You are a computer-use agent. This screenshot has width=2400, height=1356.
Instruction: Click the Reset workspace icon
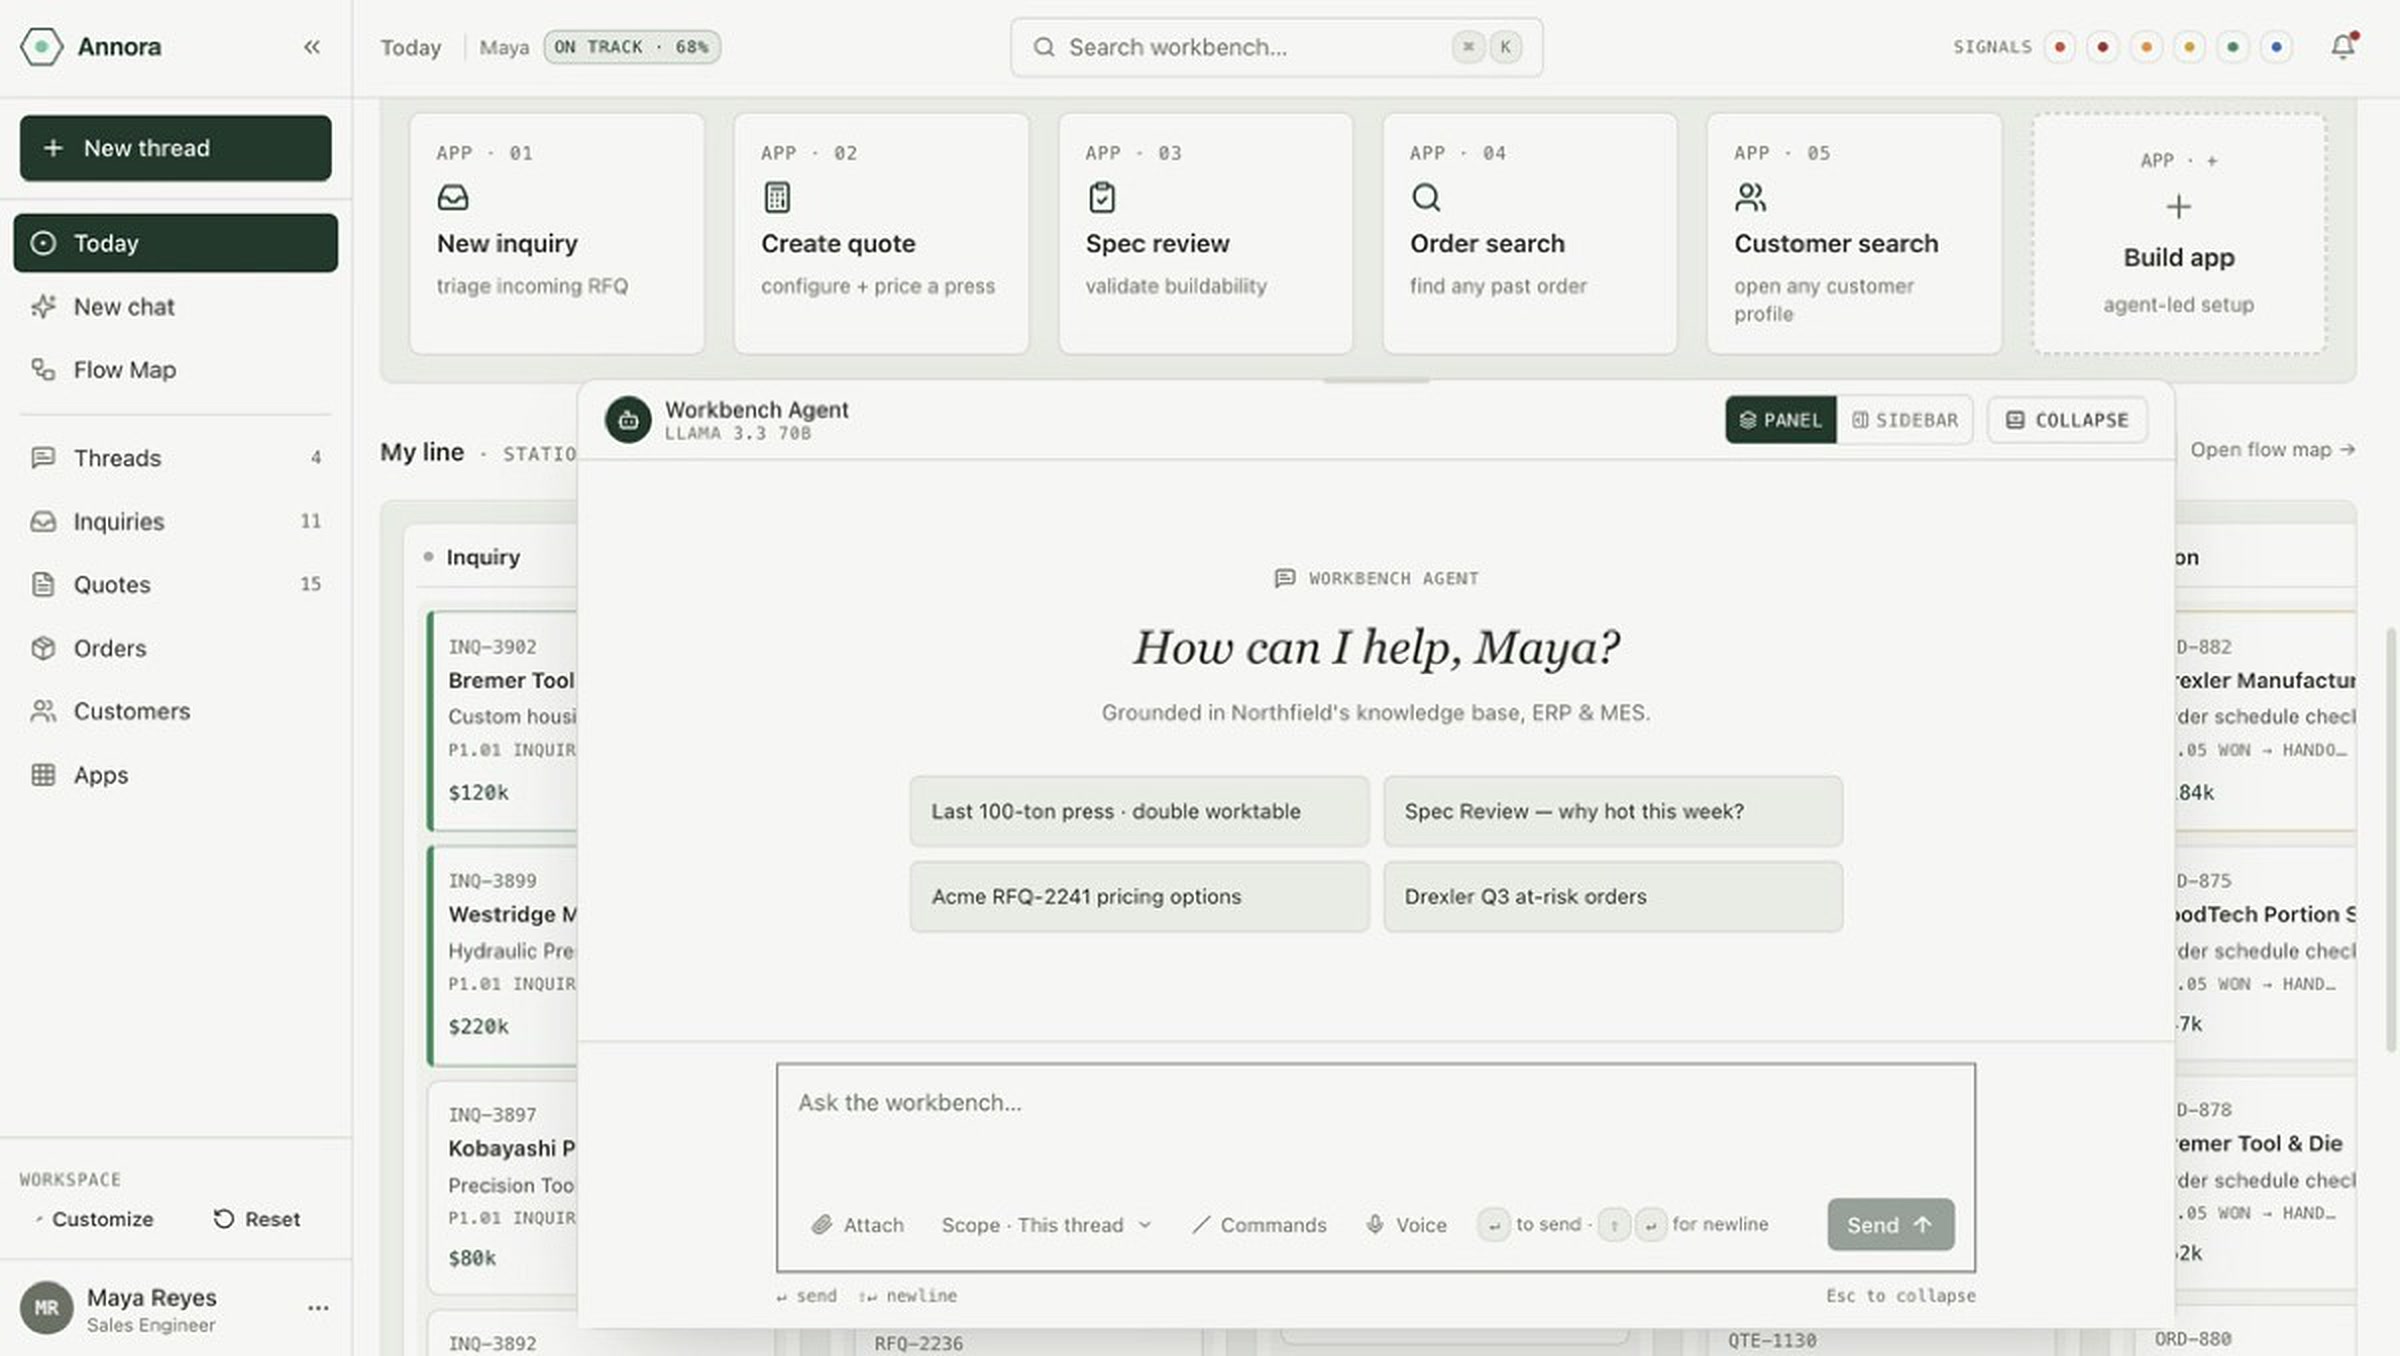coord(224,1219)
